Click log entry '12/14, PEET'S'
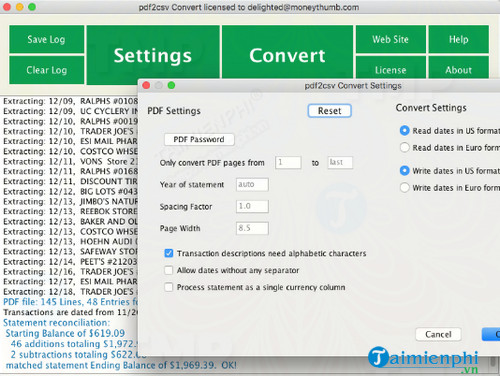 [x=70, y=262]
